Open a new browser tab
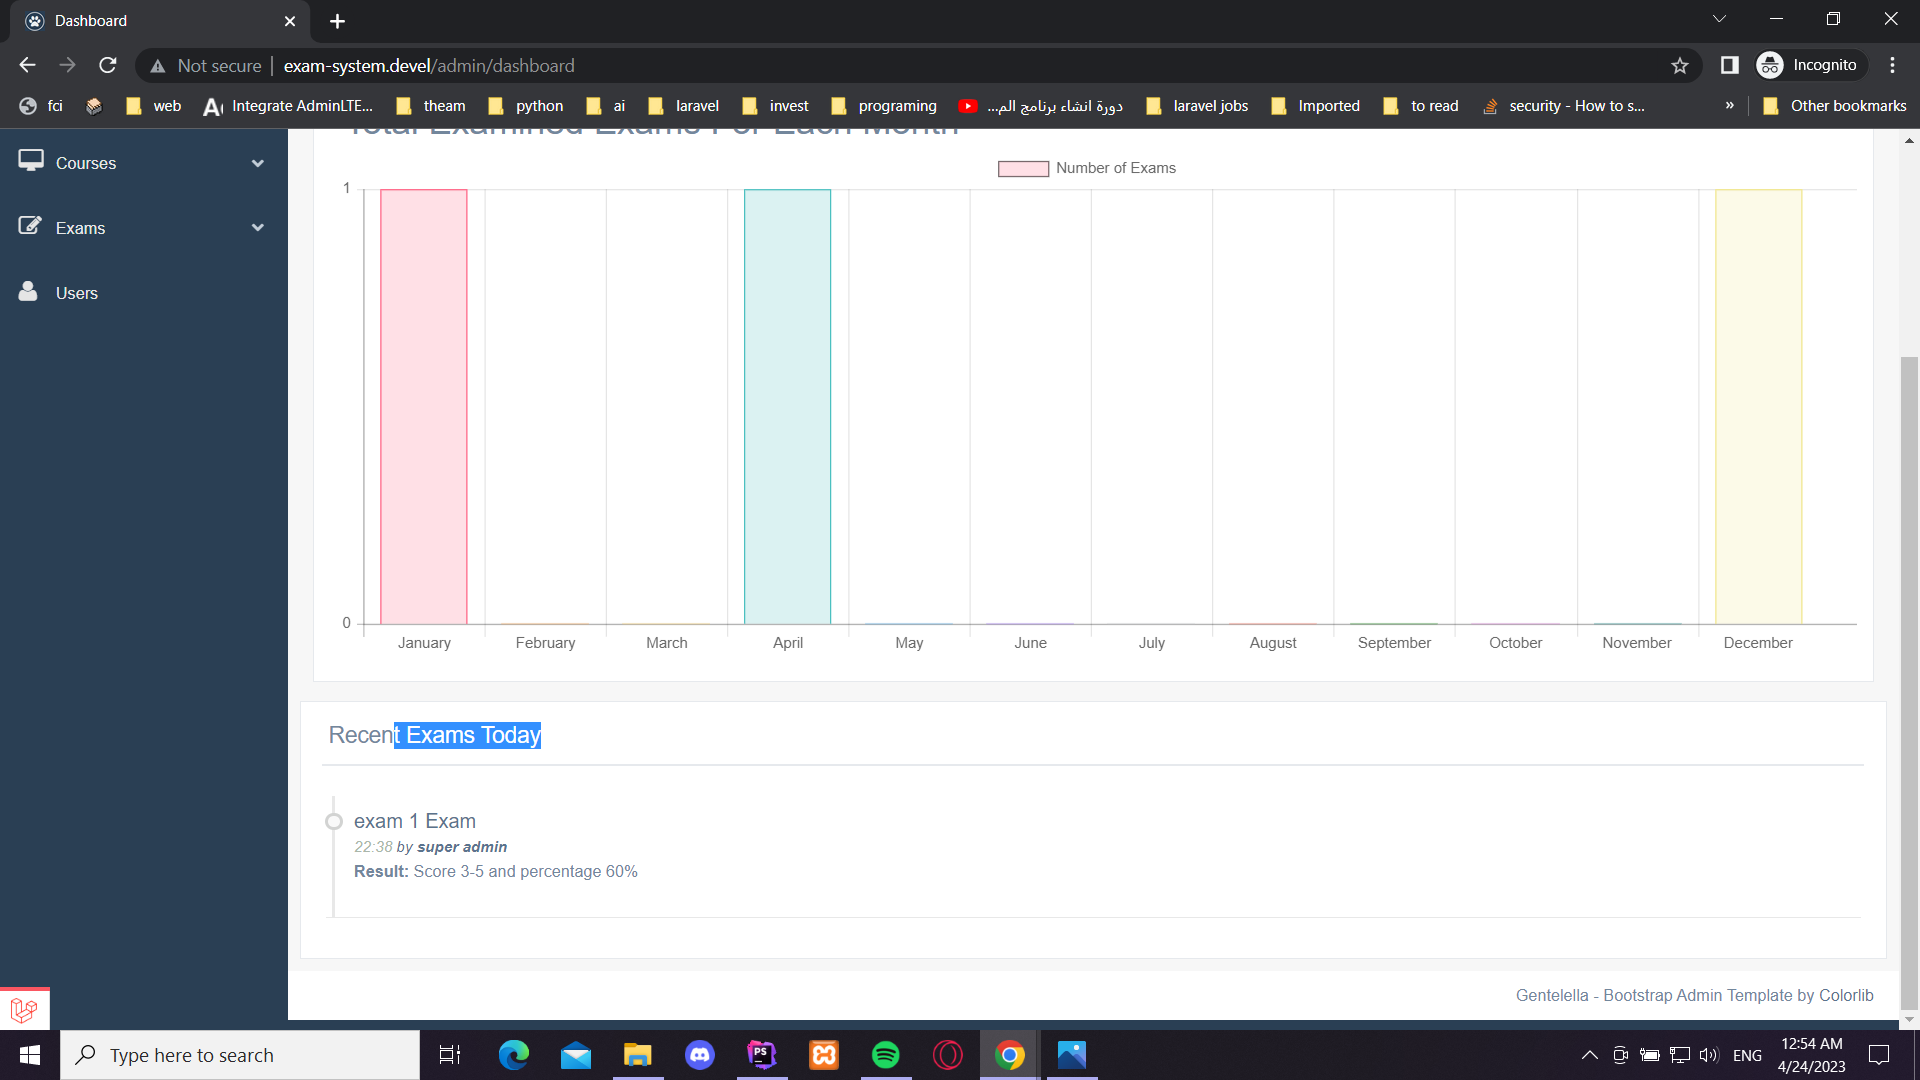This screenshot has height=1080, width=1920. tap(338, 21)
